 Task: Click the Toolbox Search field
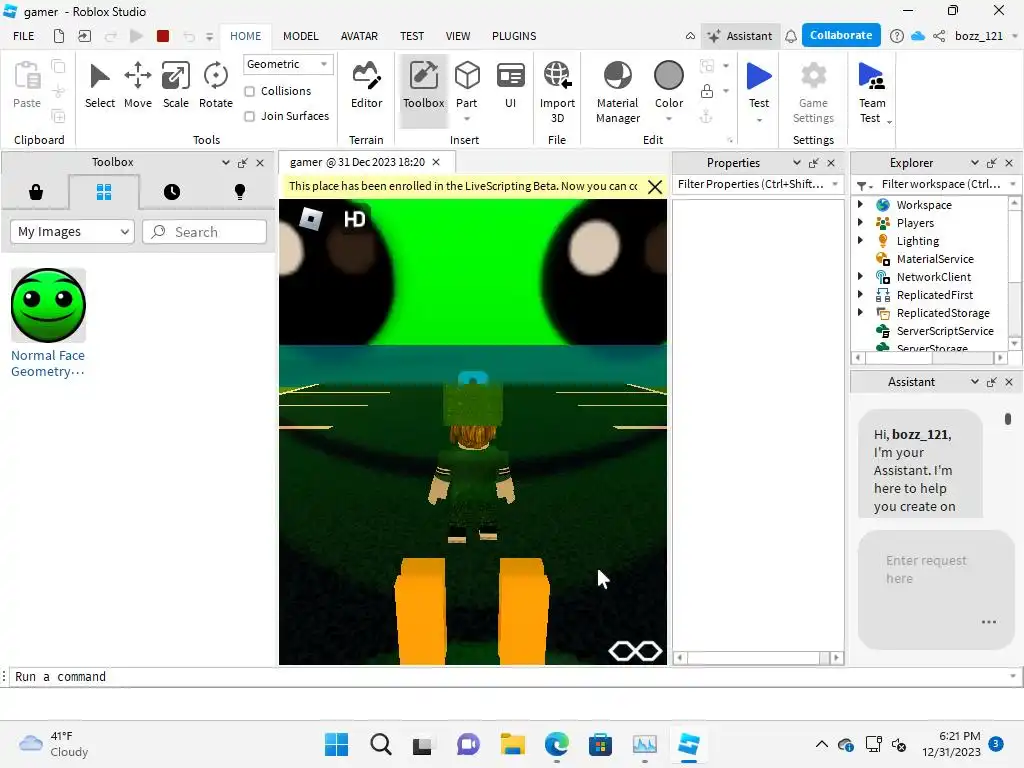pos(204,232)
